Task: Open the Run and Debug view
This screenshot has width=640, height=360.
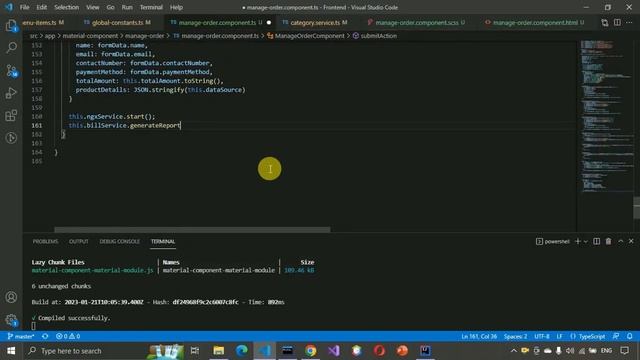Action: 11,93
